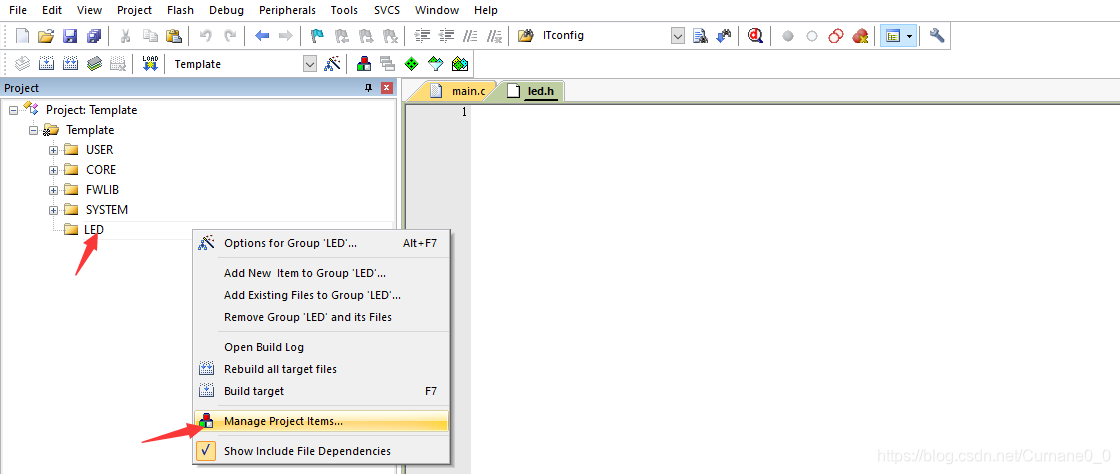Open Options for Target magic wand icon
Viewport: 1120px width, 474px height.
pos(332,64)
